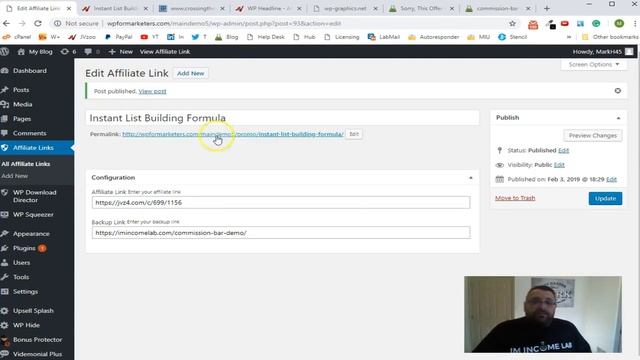
Task: Close the Edit Affiliate Link tab
Action: tap(69, 8)
